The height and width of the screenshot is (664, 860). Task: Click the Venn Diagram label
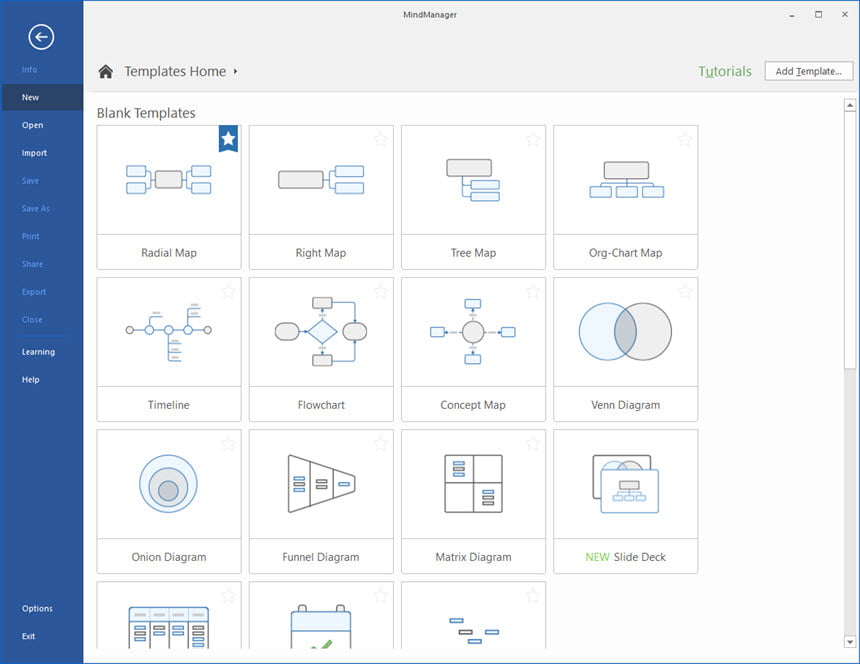pos(626,405)
